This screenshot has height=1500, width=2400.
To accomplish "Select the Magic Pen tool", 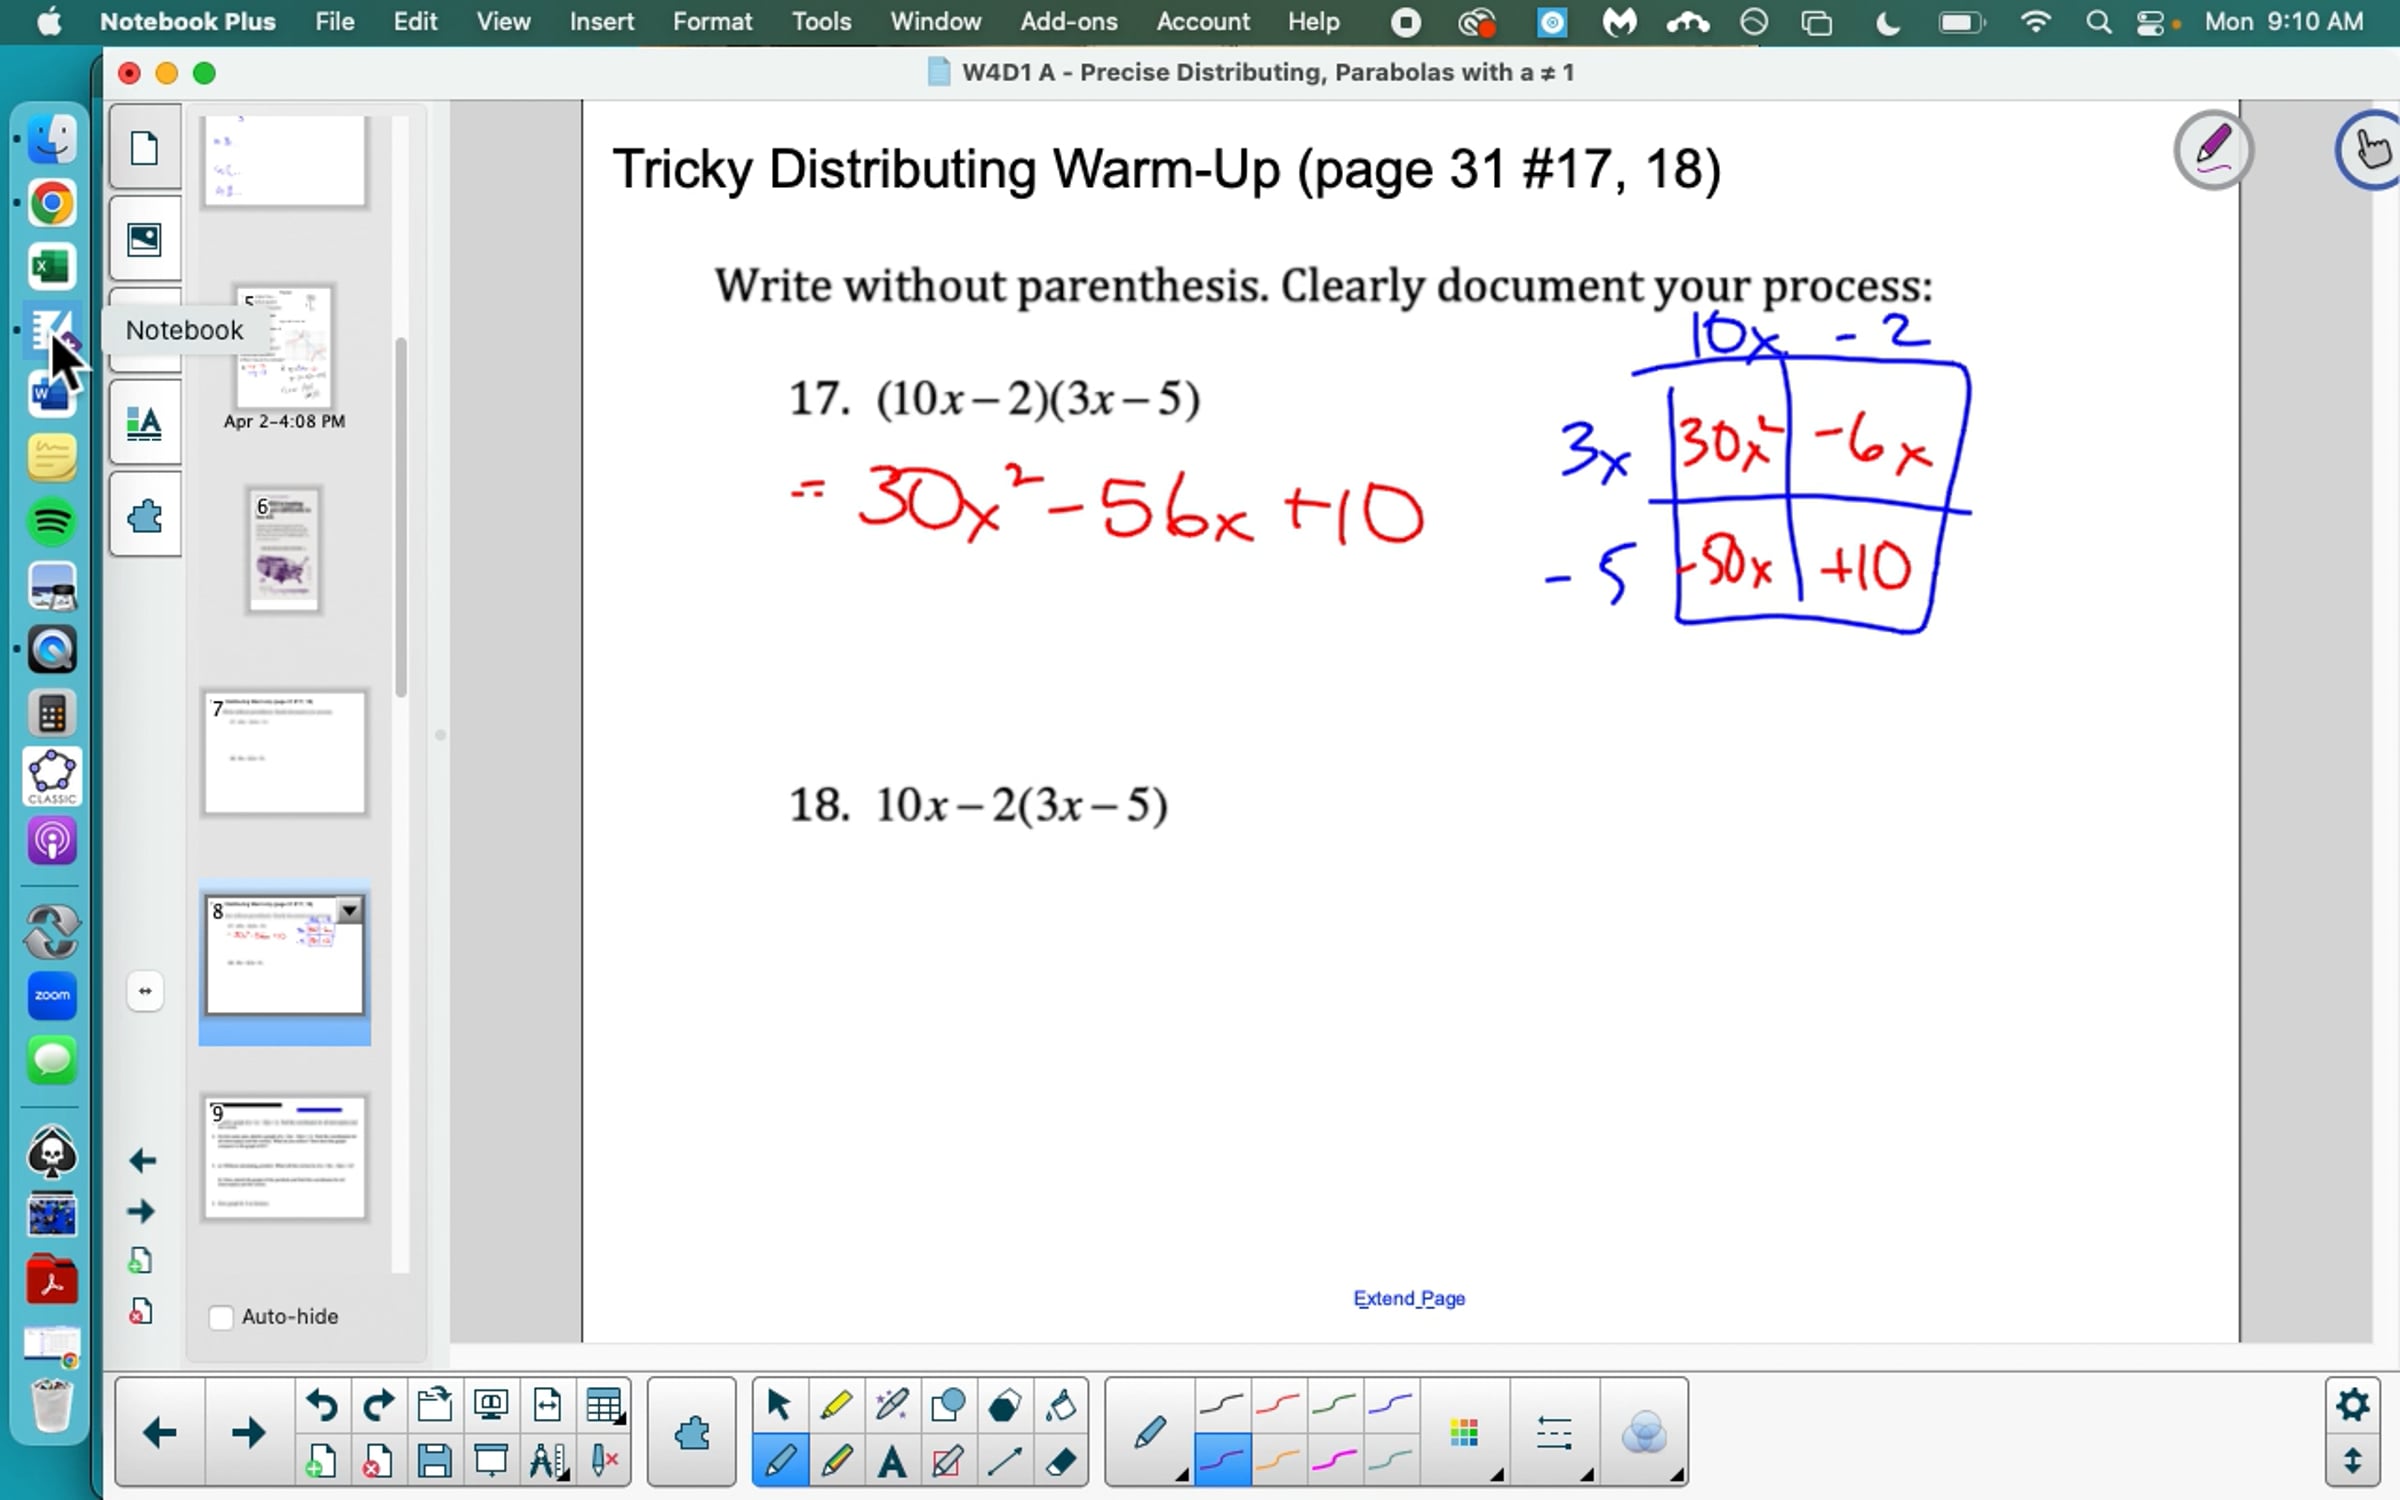I will [892, 1406].
